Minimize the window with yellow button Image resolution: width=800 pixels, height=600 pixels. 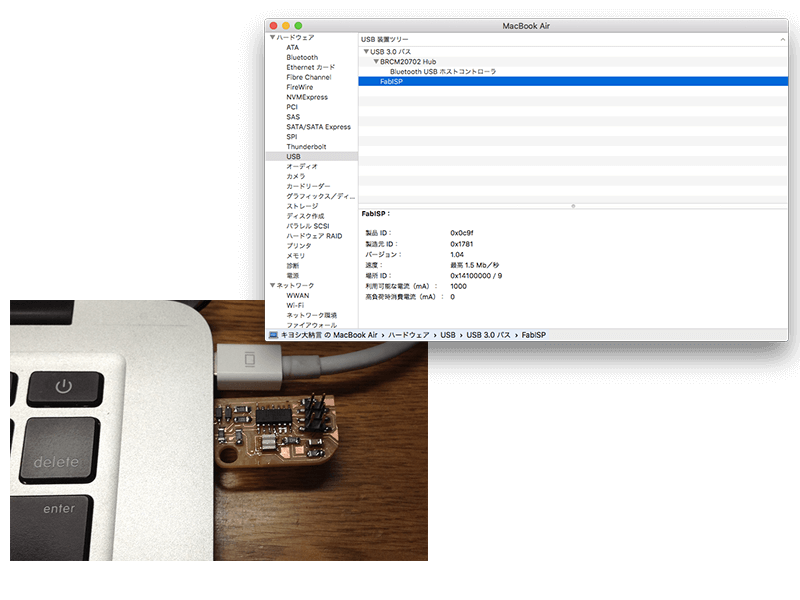click(x=286, y=26)
